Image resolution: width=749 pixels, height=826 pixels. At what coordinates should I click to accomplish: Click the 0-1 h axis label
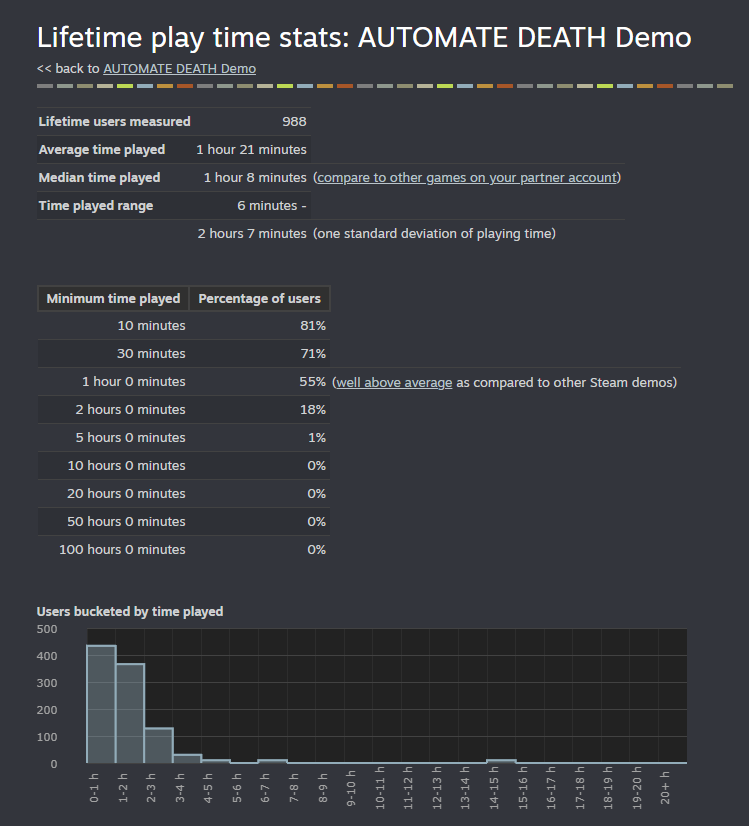[94, 788]
